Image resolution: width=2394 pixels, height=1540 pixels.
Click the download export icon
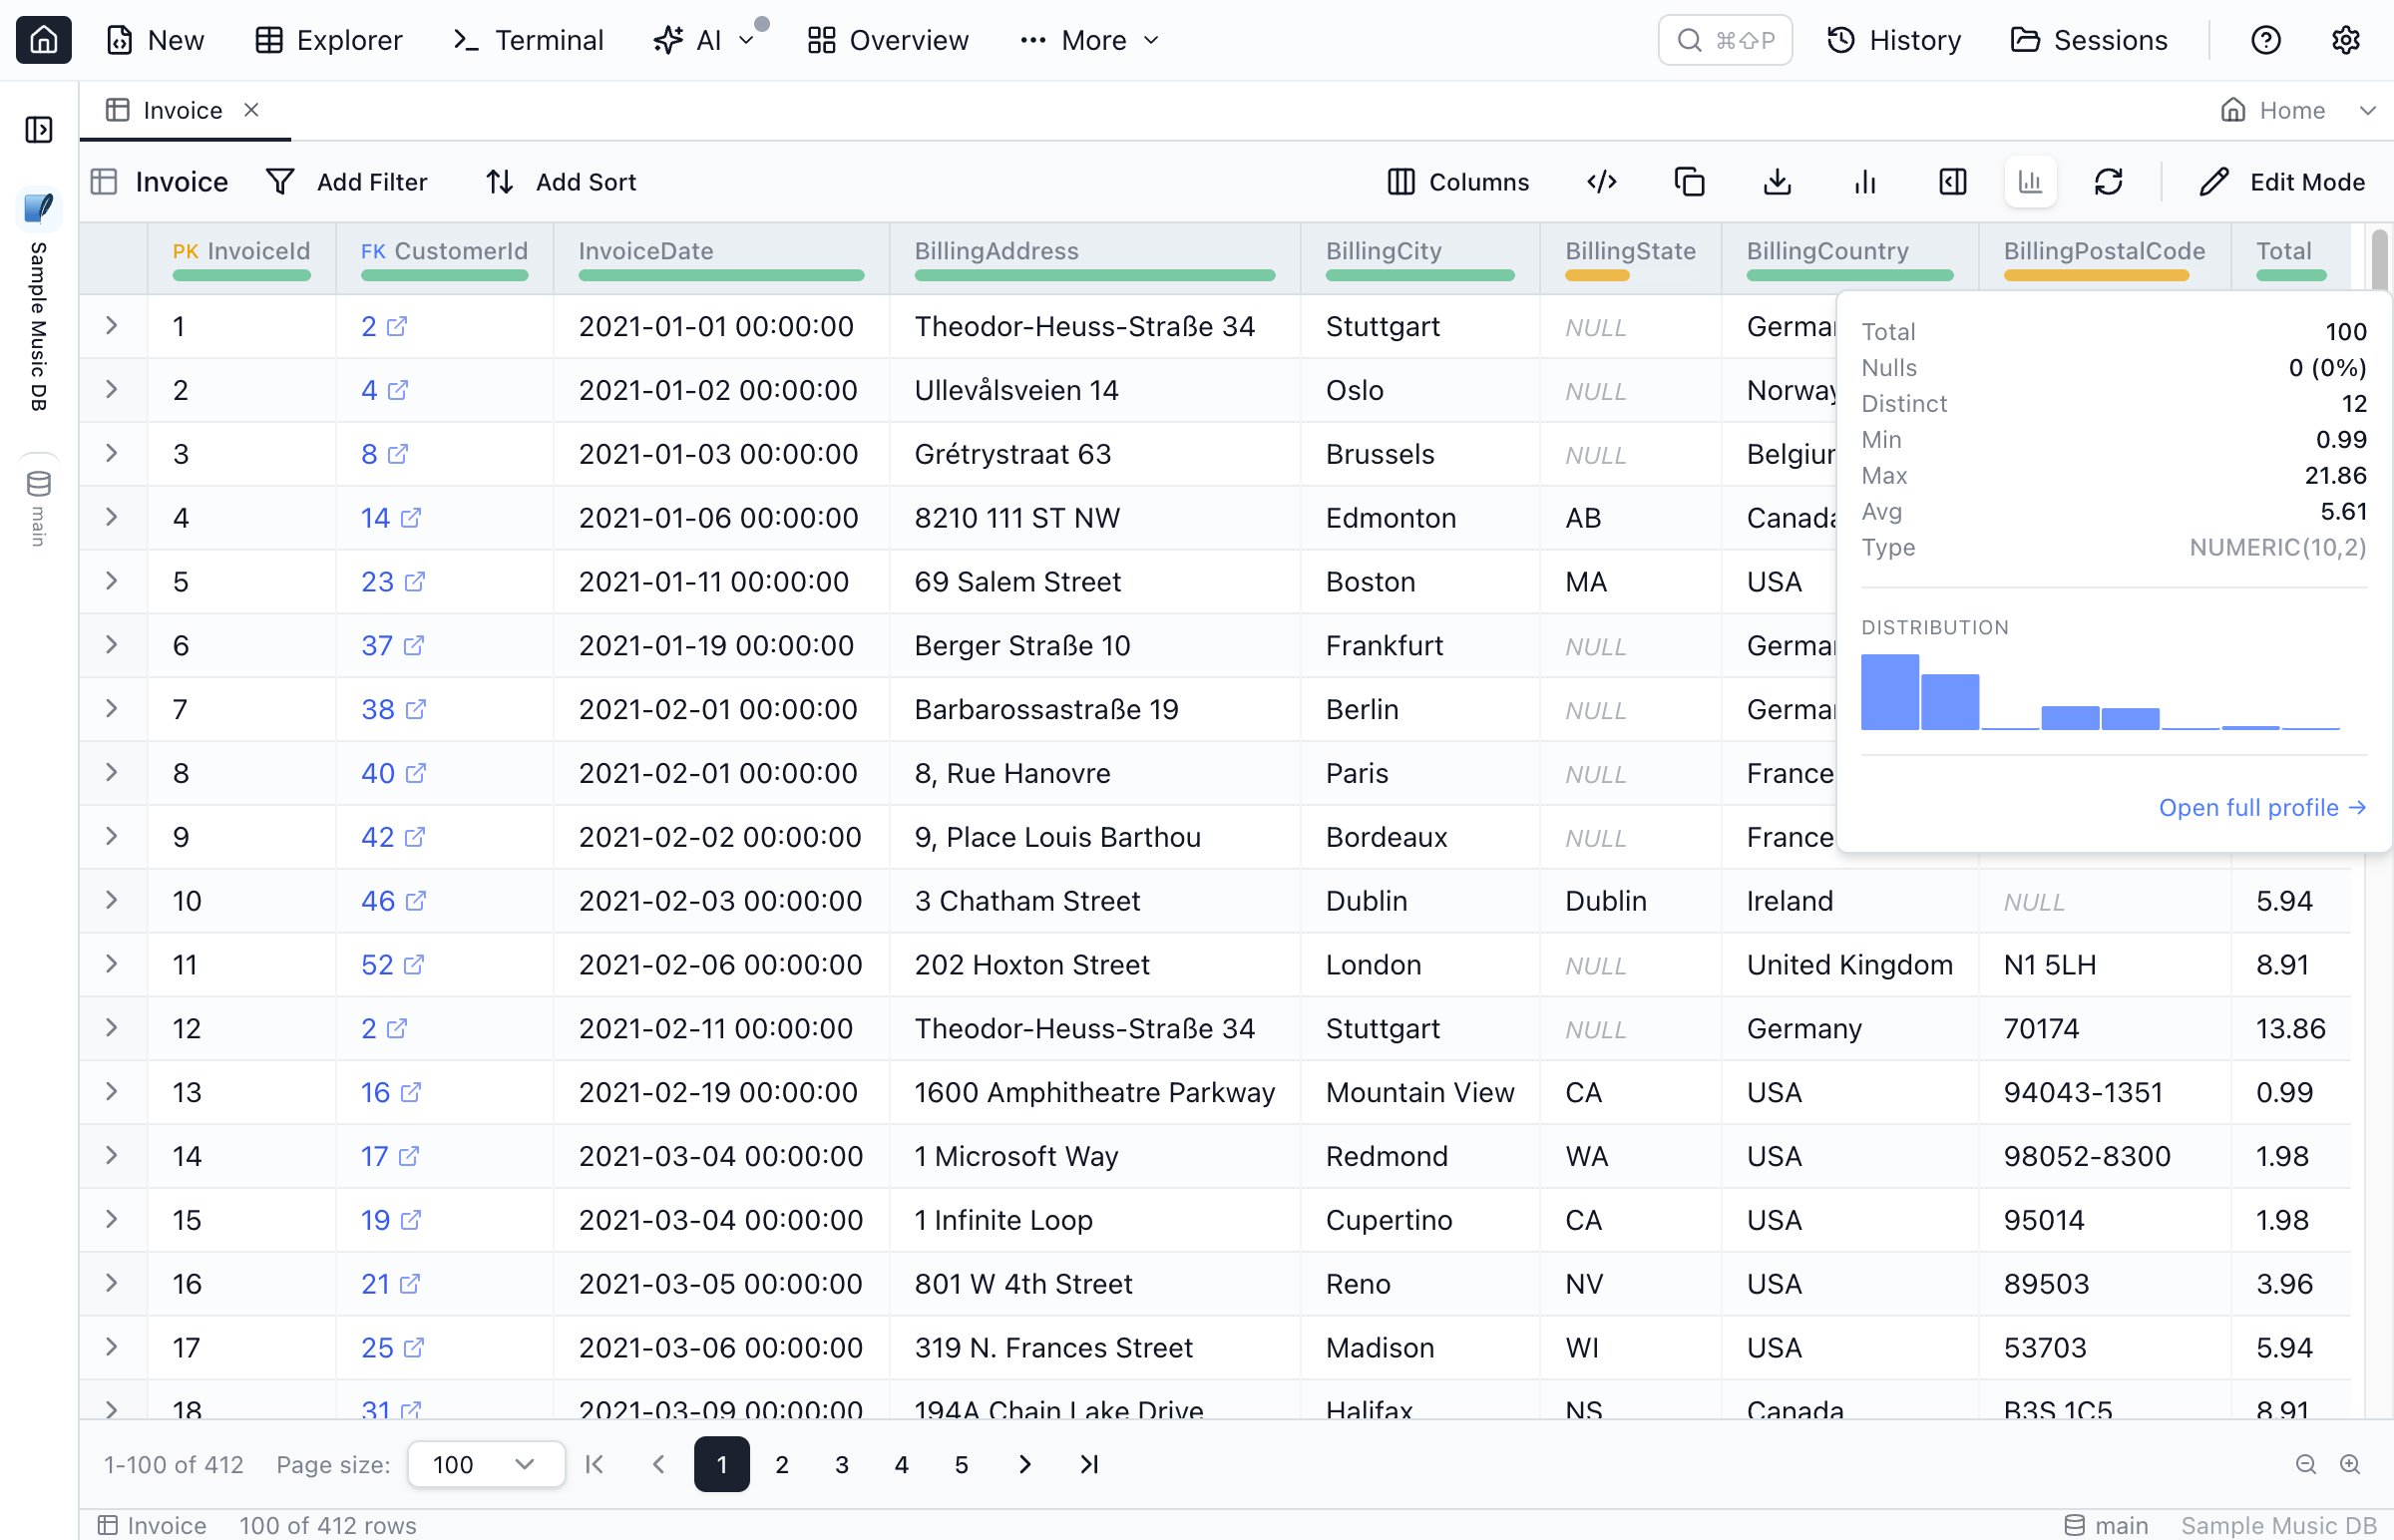coord(1777,182)
